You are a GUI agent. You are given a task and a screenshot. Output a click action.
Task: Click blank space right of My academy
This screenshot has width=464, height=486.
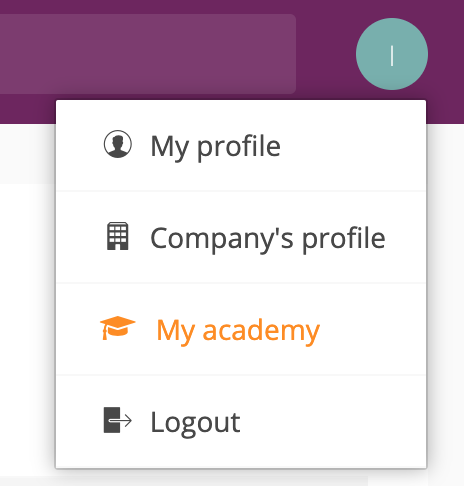coord(372,329)
